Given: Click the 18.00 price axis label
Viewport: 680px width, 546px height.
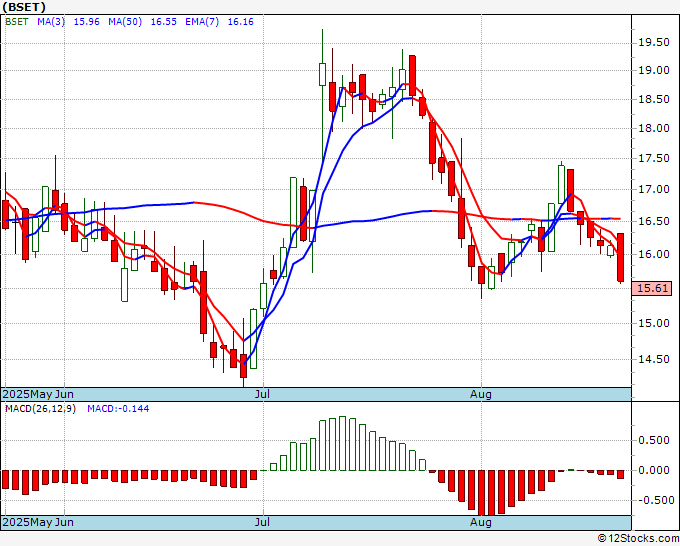Looking at the screenshot, I should [654, 128].
